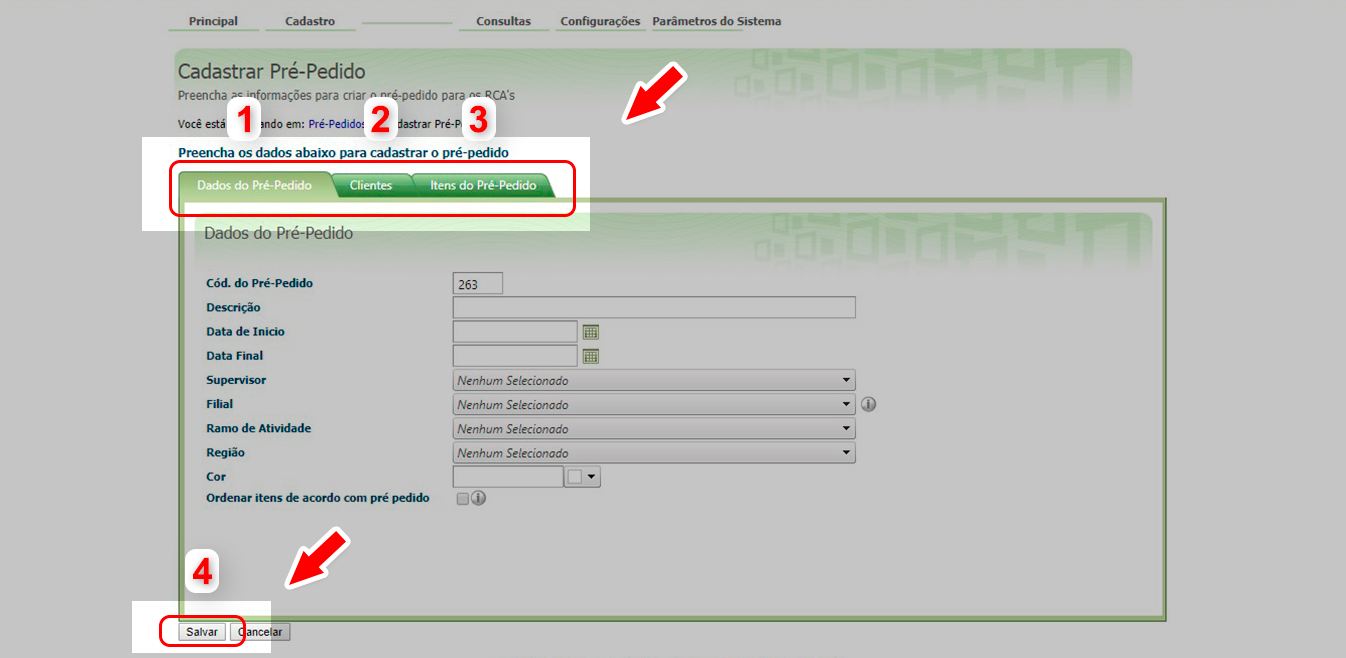Open the Data Final calendar picker

[590, 356]
